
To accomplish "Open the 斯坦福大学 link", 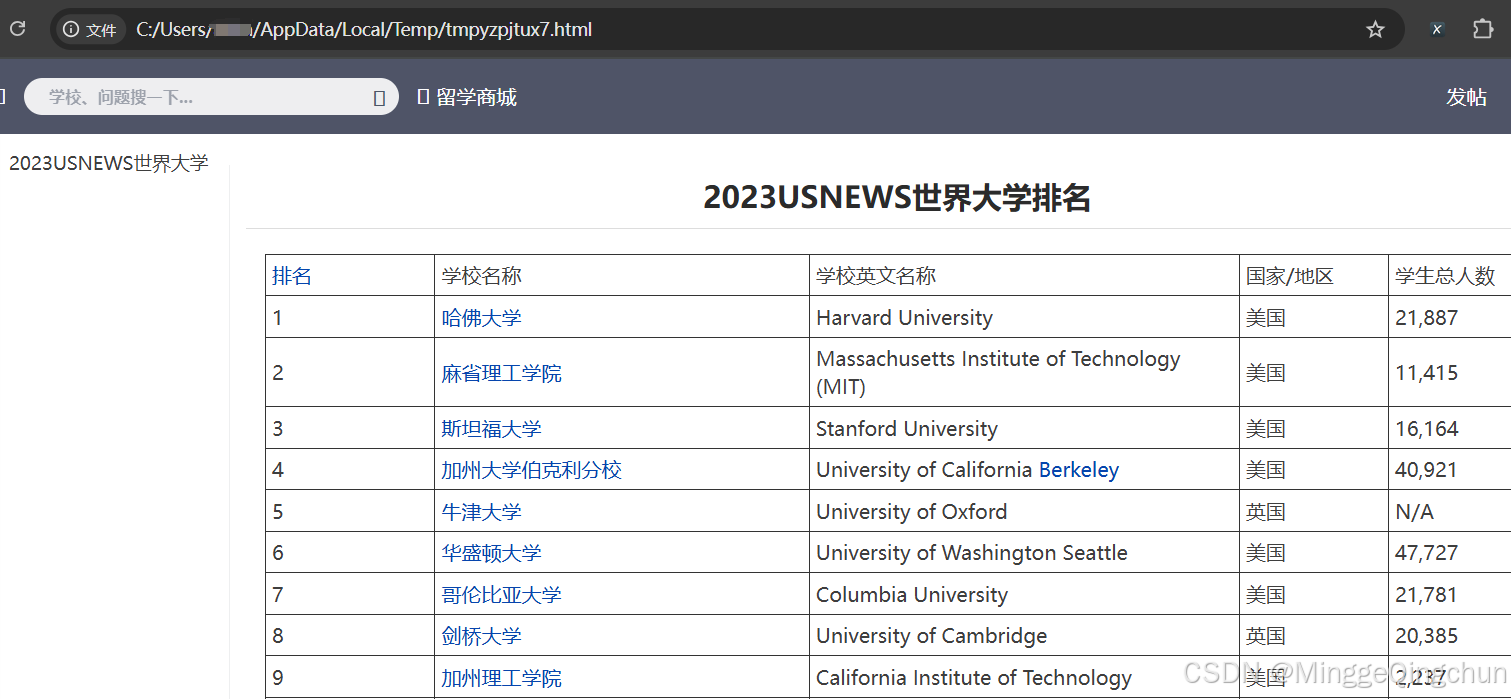I will pyautogui.click(x=492, y=429).
